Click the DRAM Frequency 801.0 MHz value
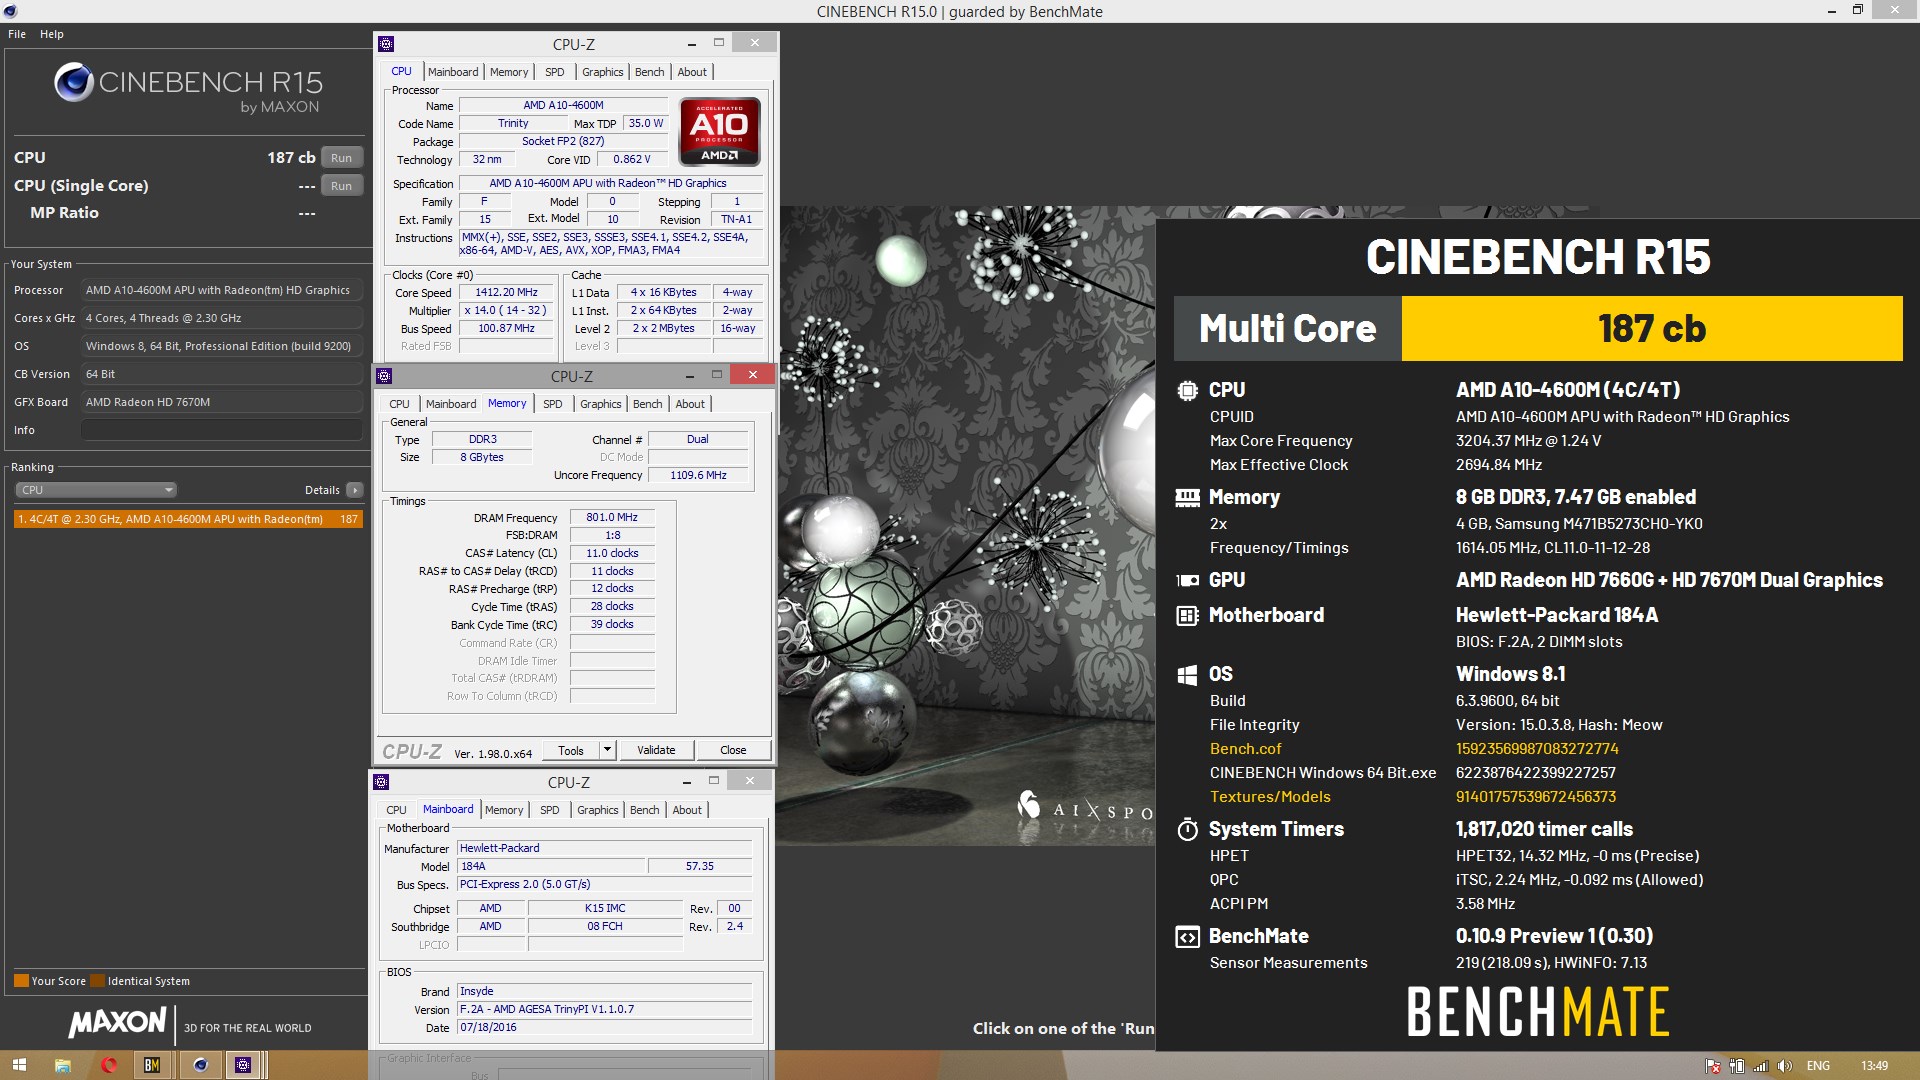Image resolution: width=1920 pixels, height=1080 pixels. click(x=612, y=517)
